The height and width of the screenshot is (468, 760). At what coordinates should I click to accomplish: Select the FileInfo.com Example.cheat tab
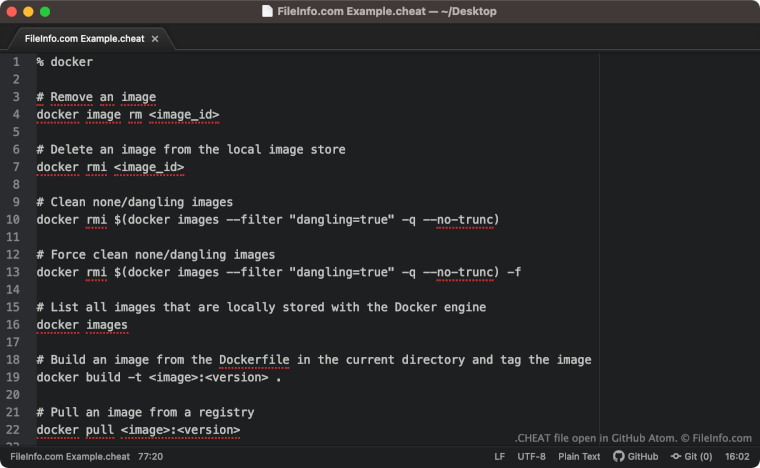point(85,39)
